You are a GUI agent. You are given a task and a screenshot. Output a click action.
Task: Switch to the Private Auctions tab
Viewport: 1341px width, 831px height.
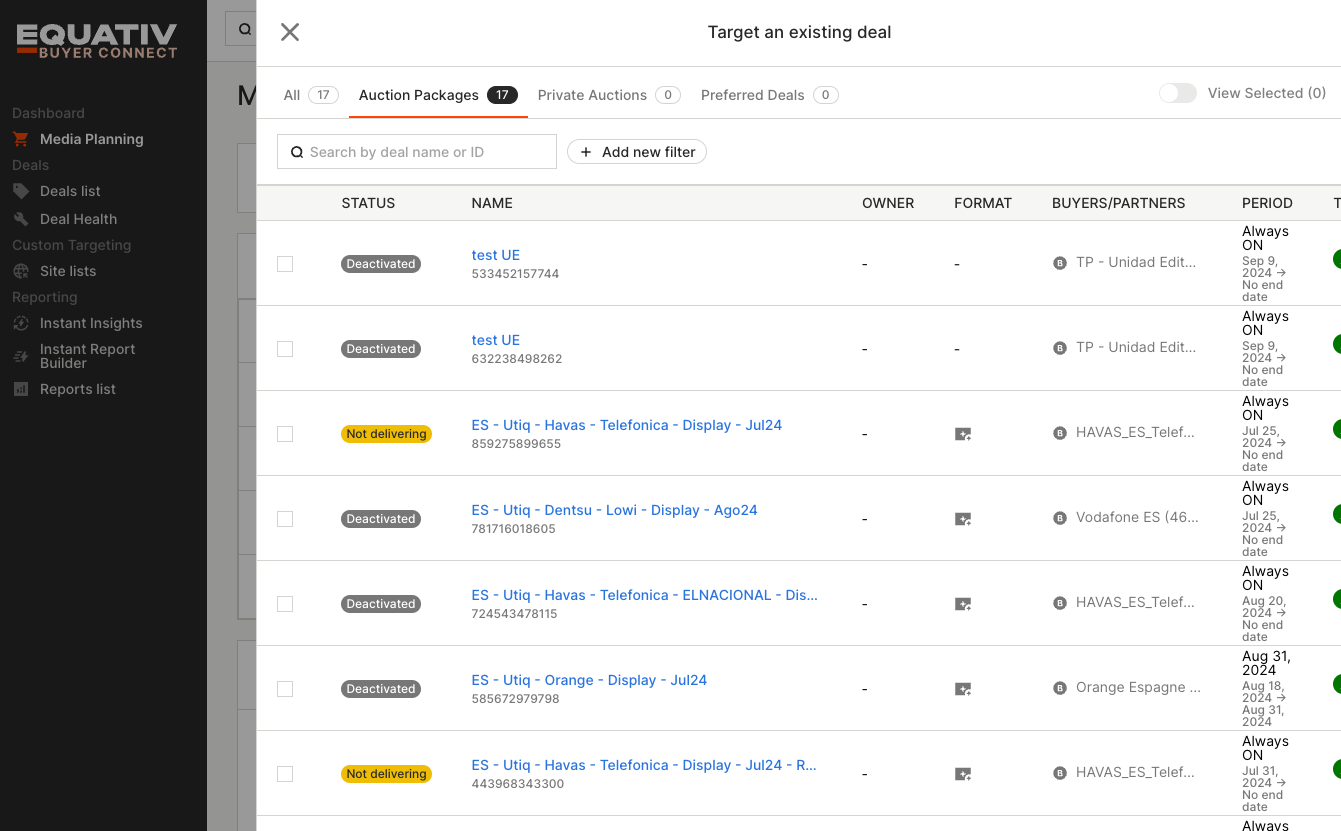(x=592, y=95)
